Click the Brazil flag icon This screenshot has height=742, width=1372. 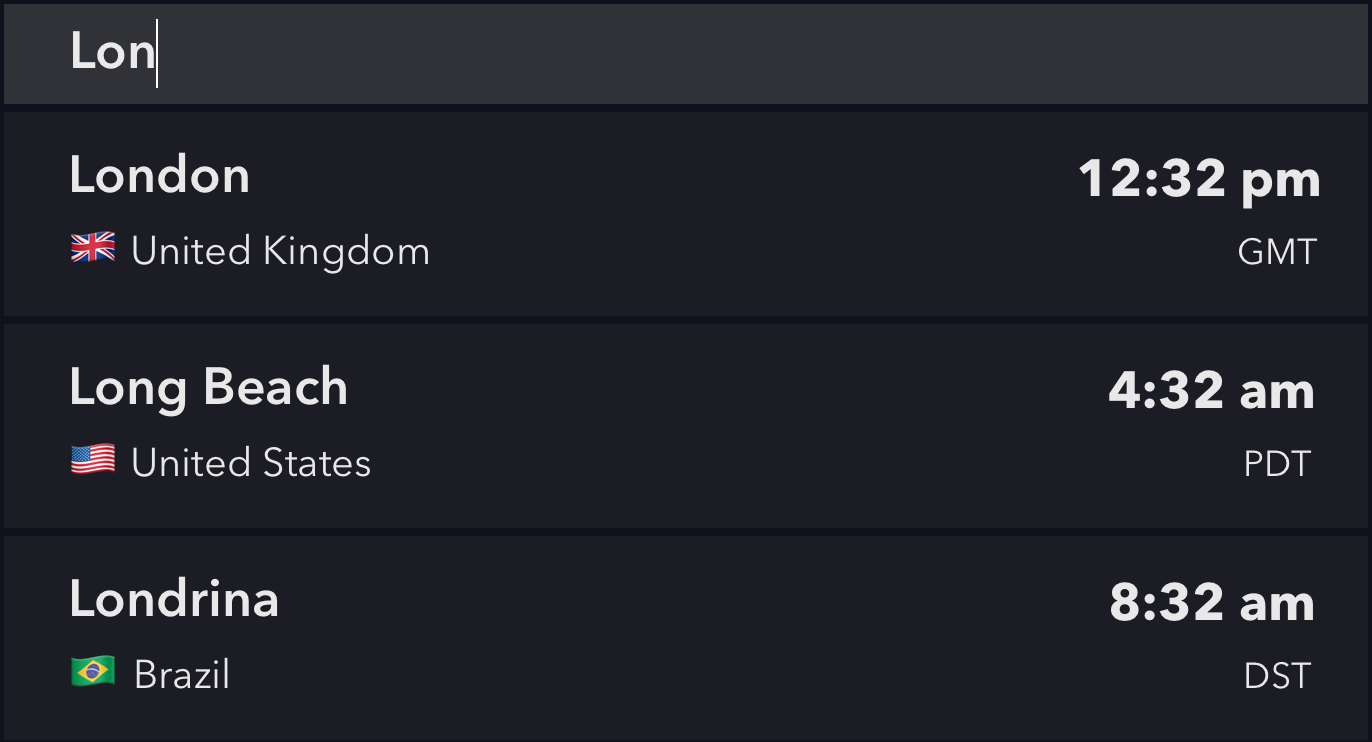point(93,673)
